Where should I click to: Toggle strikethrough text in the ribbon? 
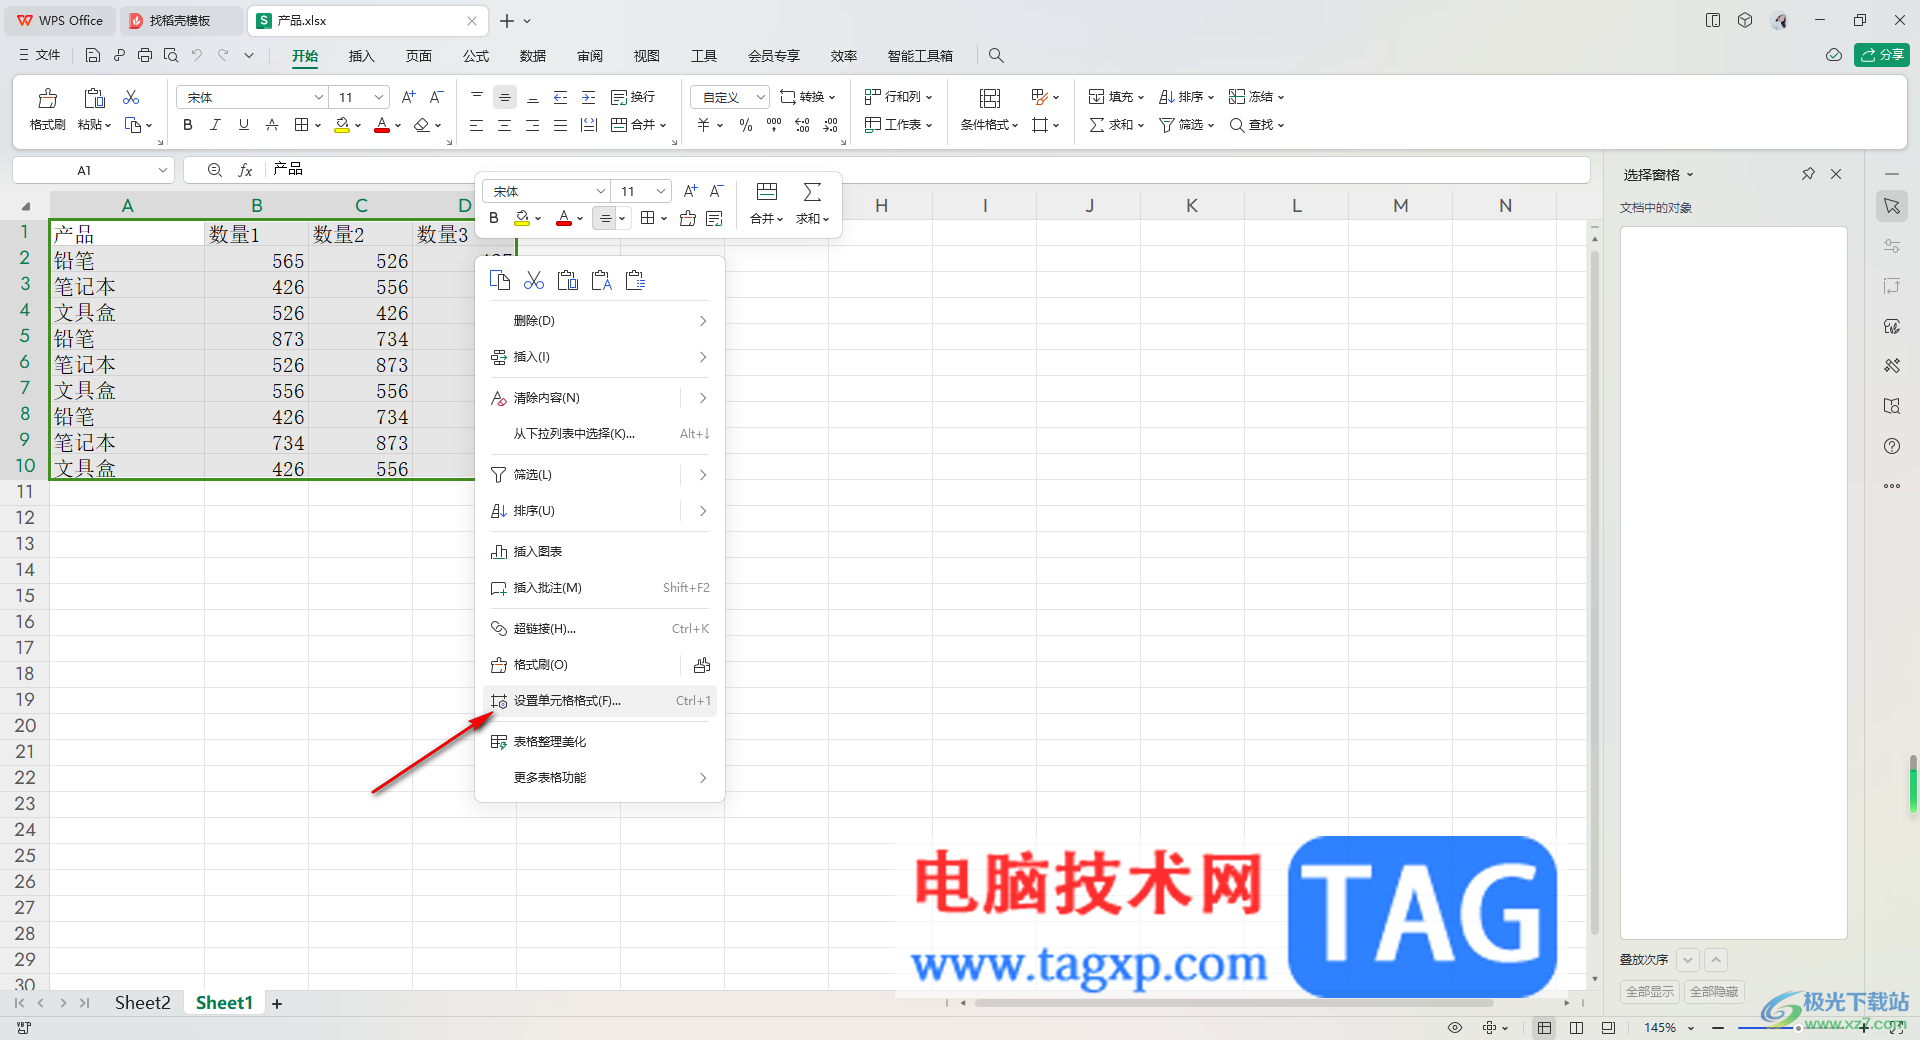coord(271,125)
